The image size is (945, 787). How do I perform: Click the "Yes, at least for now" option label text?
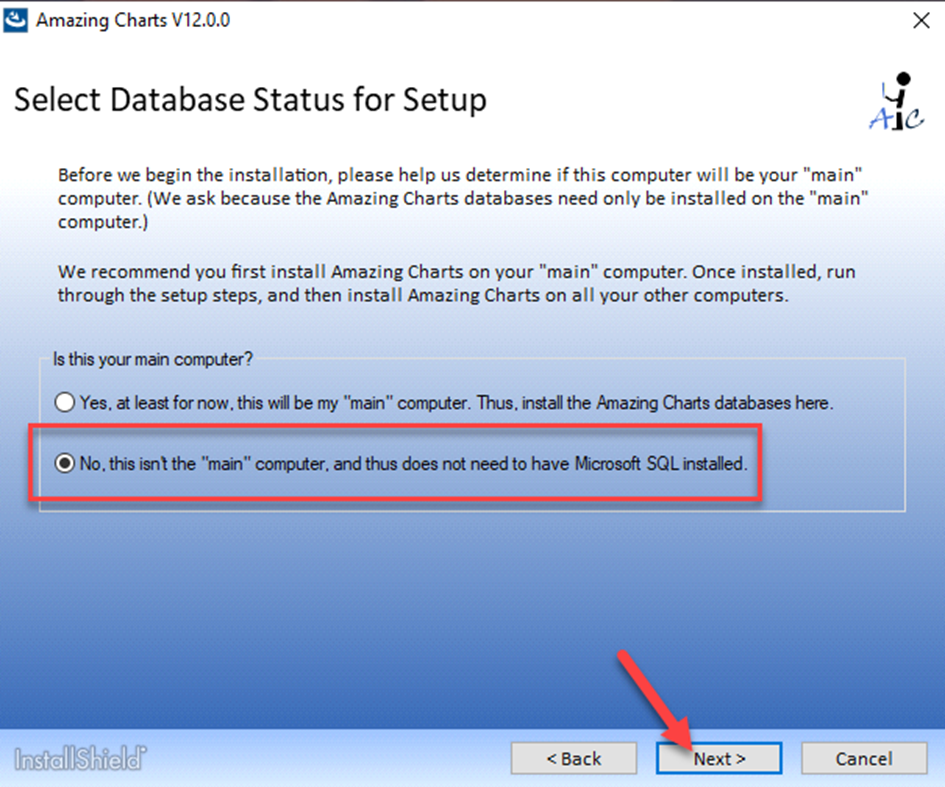[x=456, y=403]
